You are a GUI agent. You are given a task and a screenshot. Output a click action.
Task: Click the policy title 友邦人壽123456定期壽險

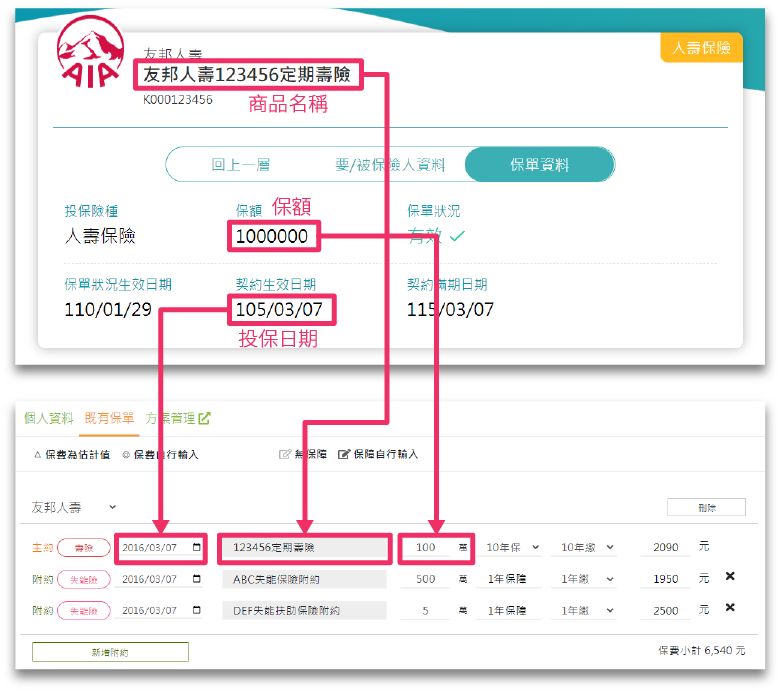point(247,75)
